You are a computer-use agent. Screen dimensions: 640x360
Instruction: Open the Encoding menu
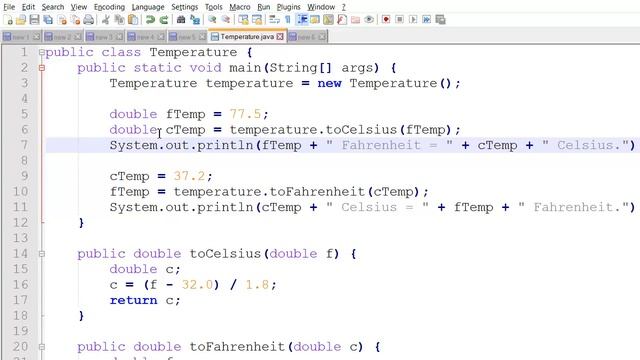109,7
